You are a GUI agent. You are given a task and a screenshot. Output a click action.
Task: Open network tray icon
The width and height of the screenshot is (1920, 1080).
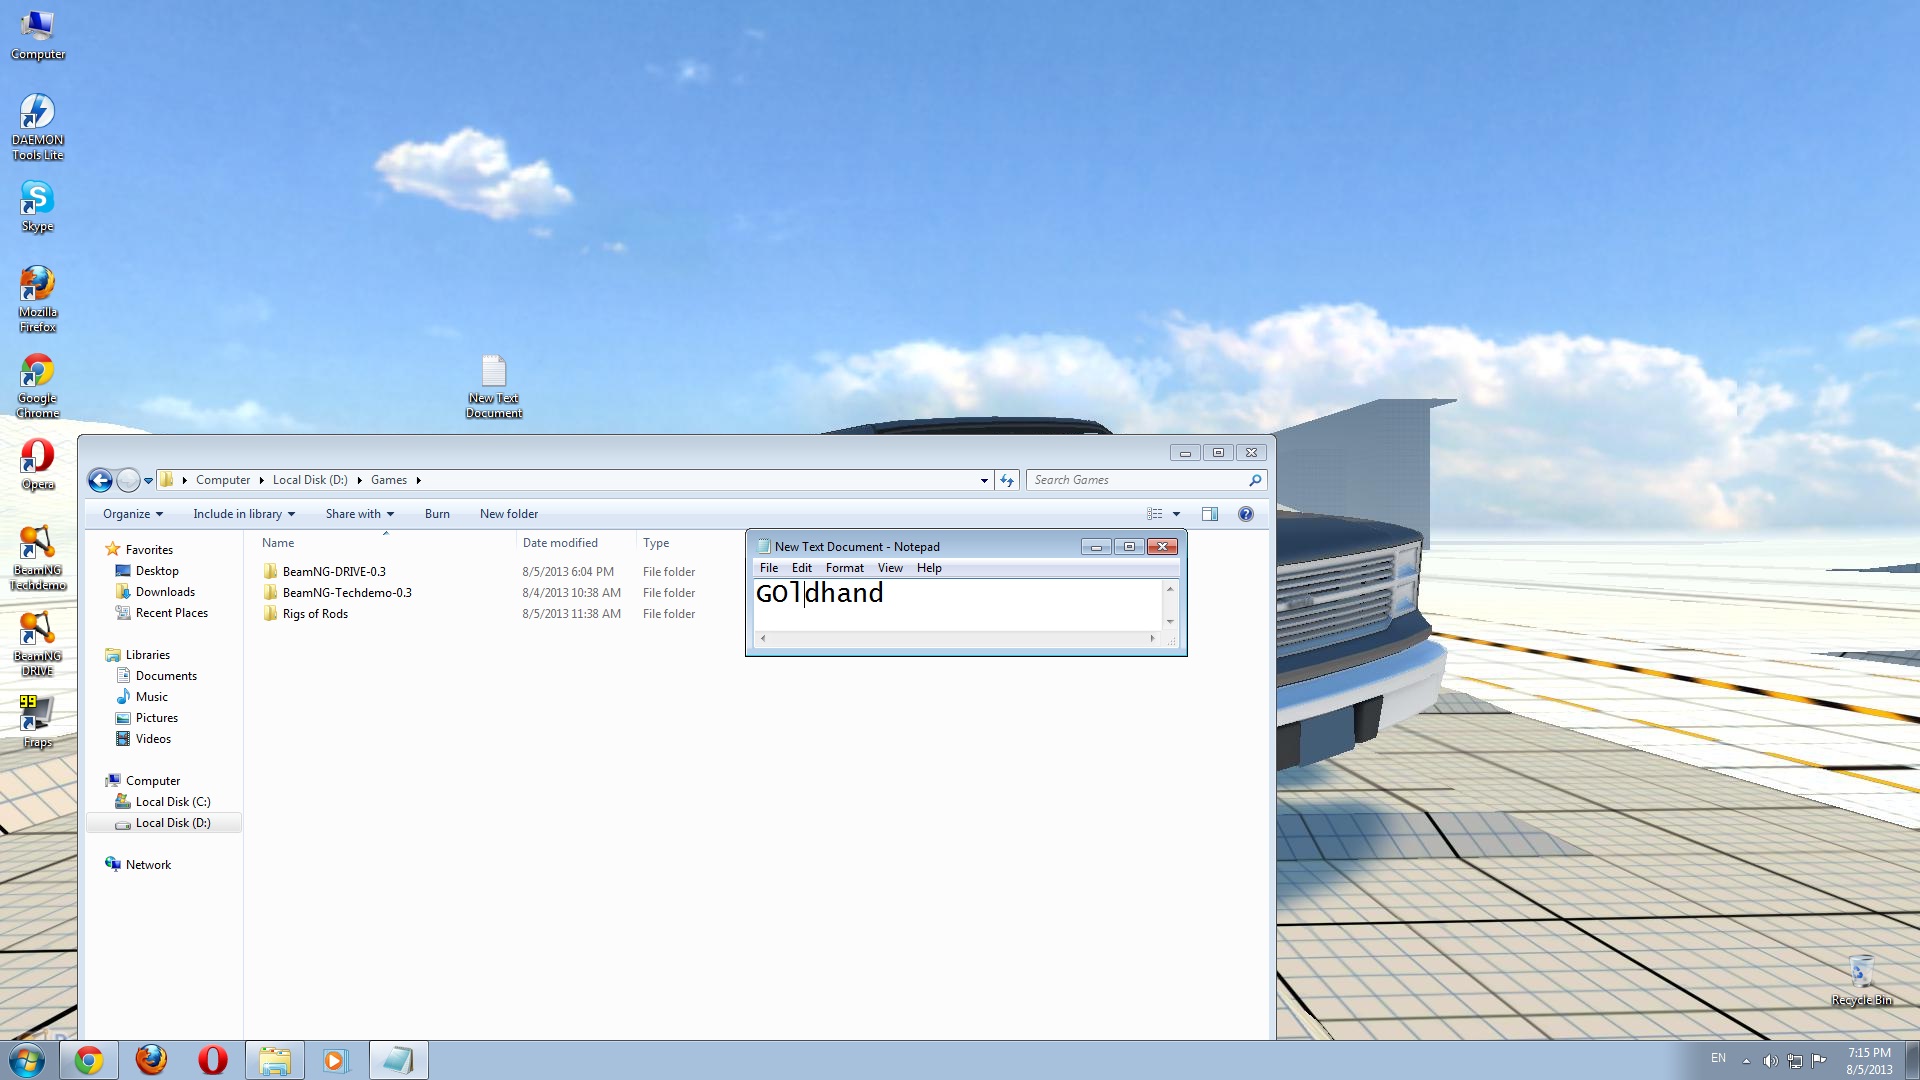1795,1061
